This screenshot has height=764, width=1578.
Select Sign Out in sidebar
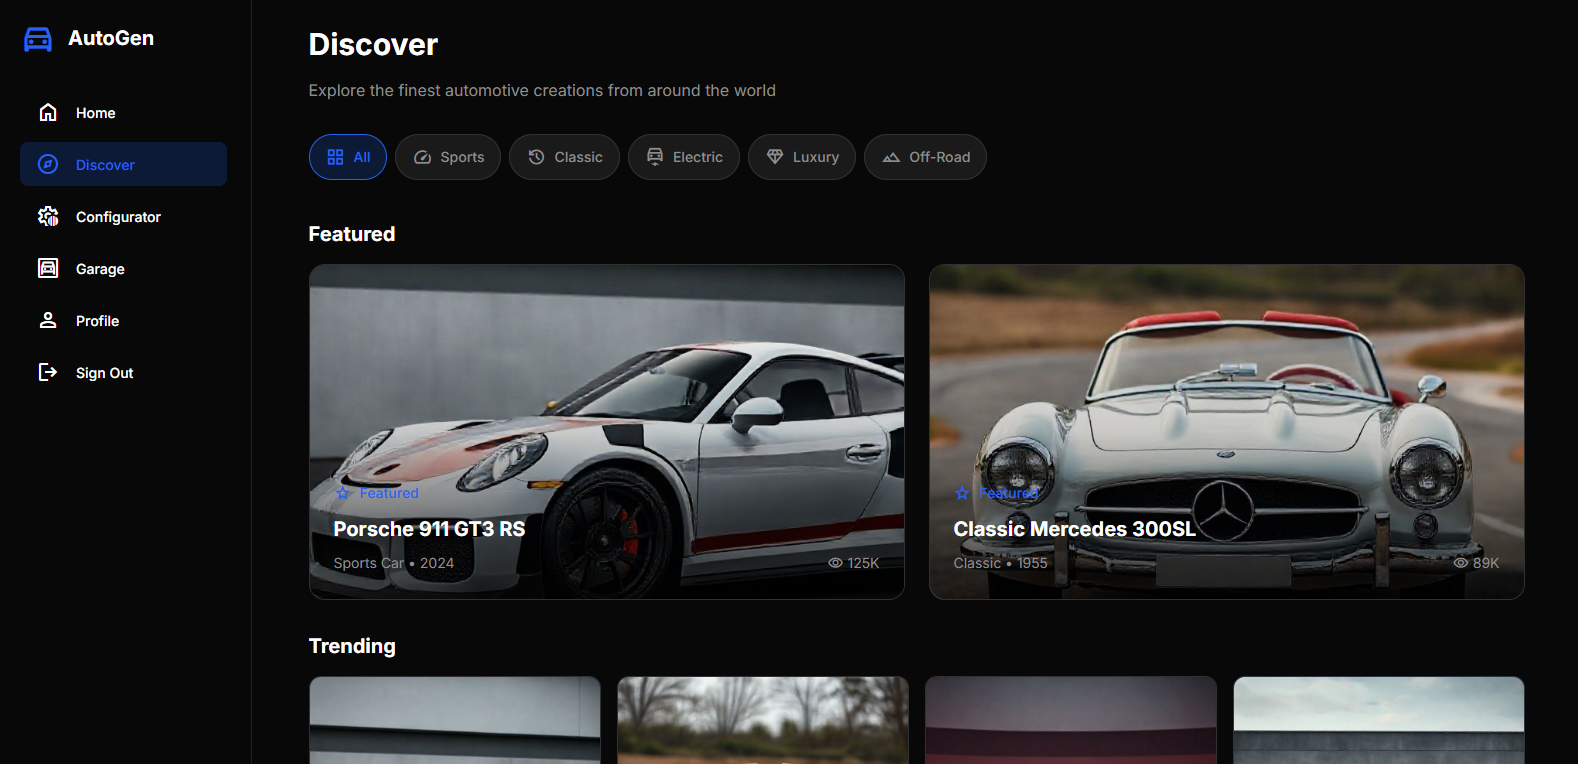coord(123,372)
